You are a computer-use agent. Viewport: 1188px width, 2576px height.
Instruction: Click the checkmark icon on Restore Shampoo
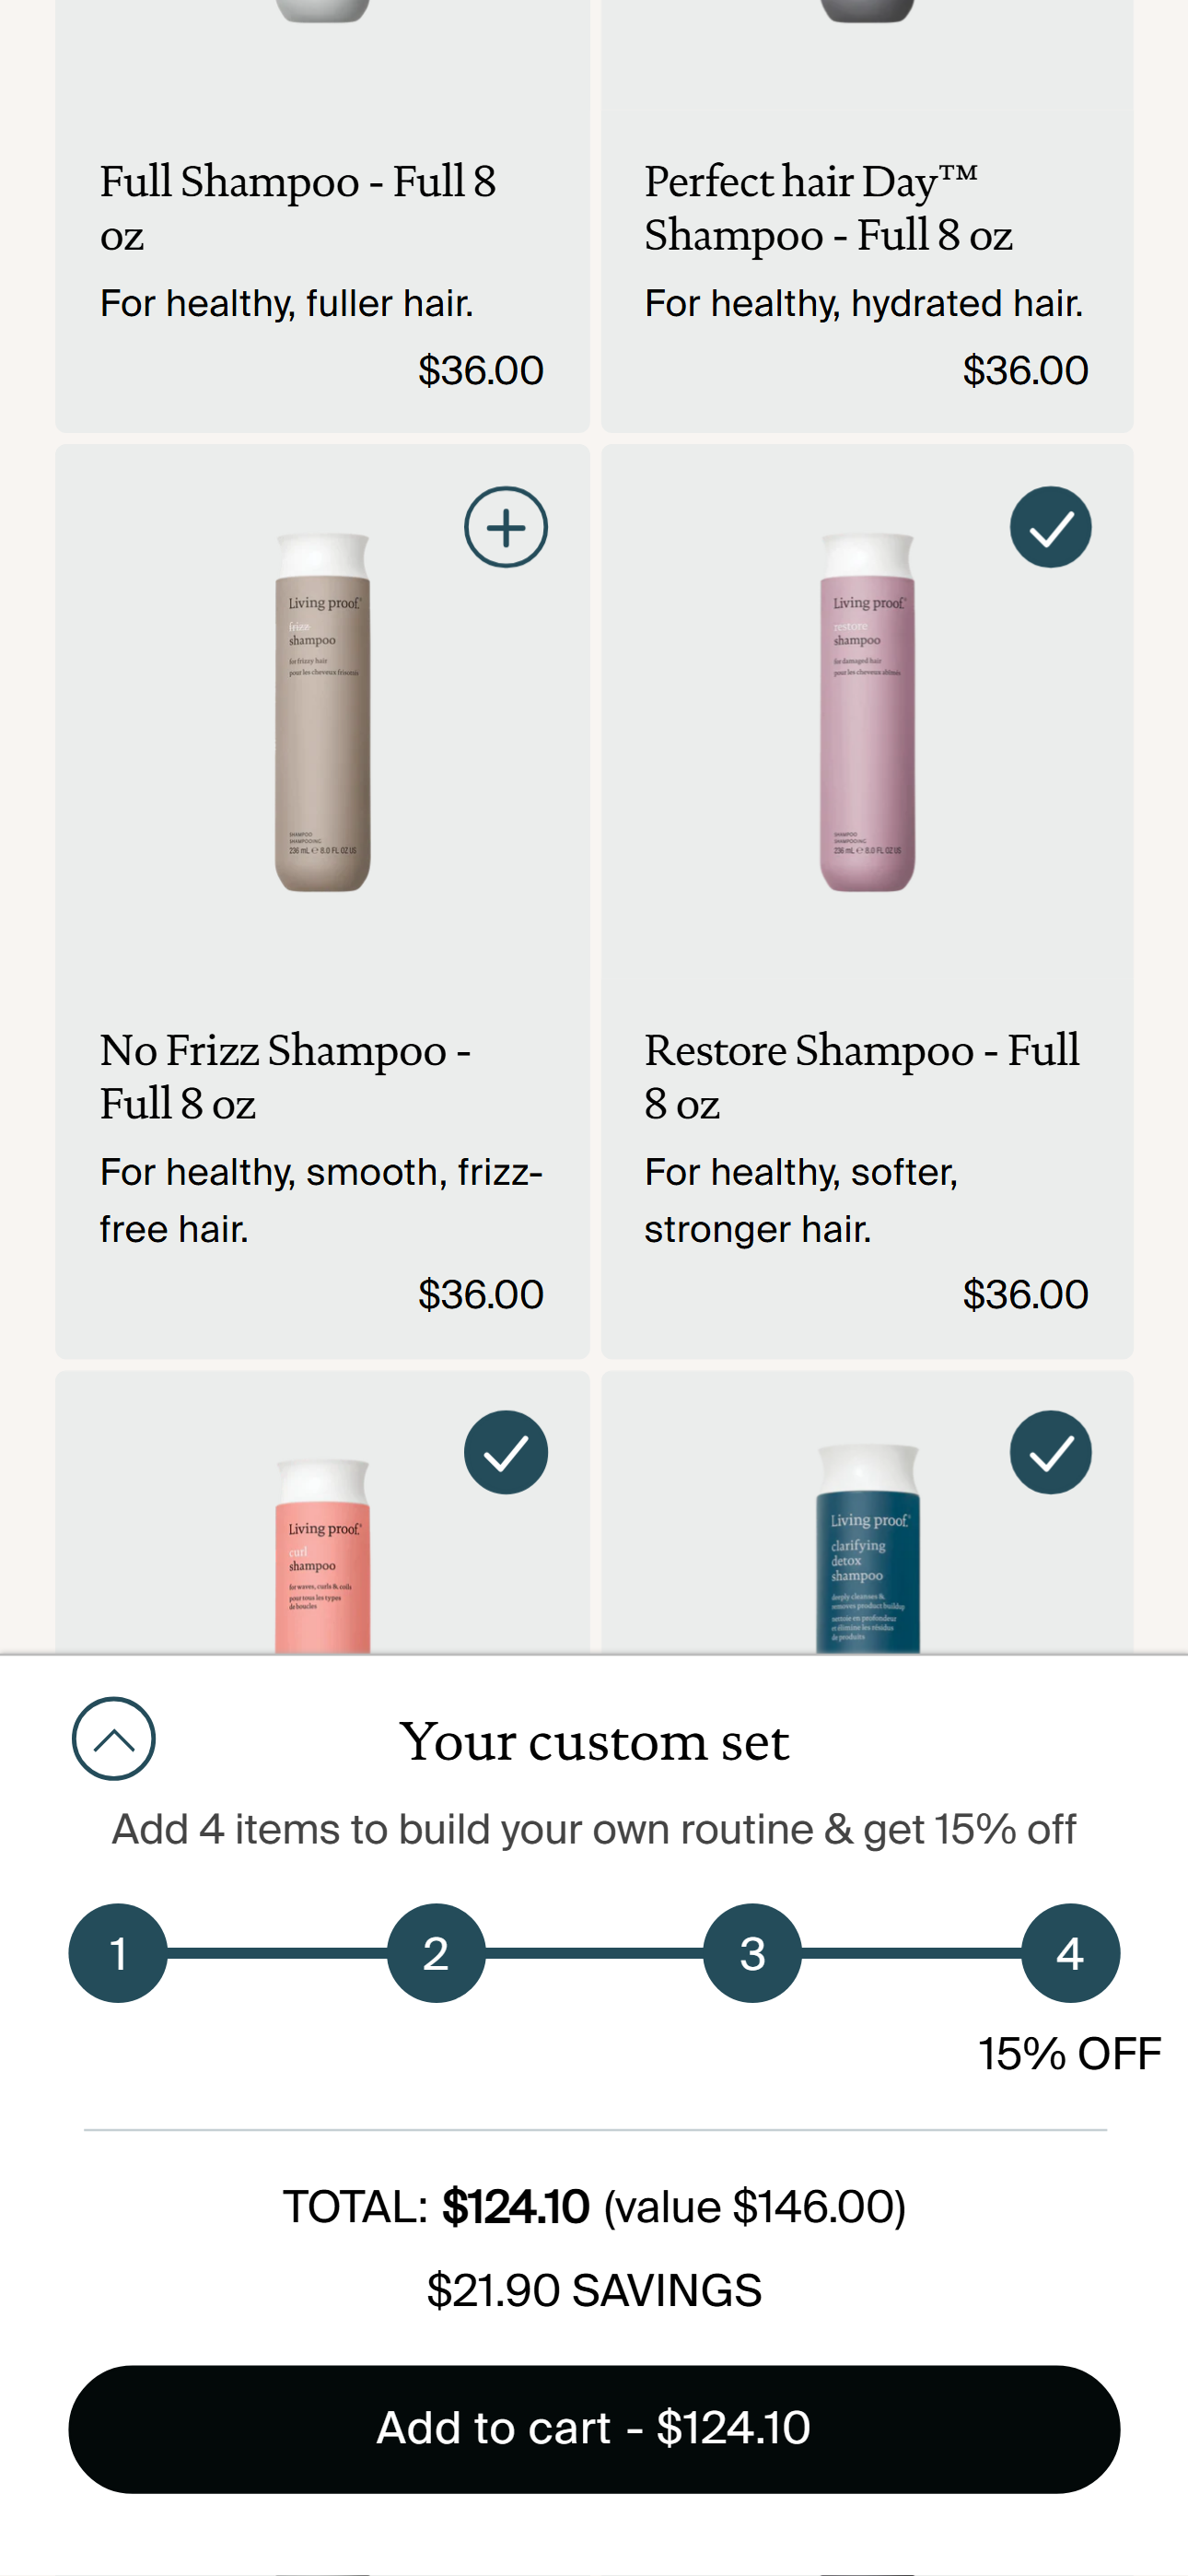pyautogui.click(x=1049, y=528)
